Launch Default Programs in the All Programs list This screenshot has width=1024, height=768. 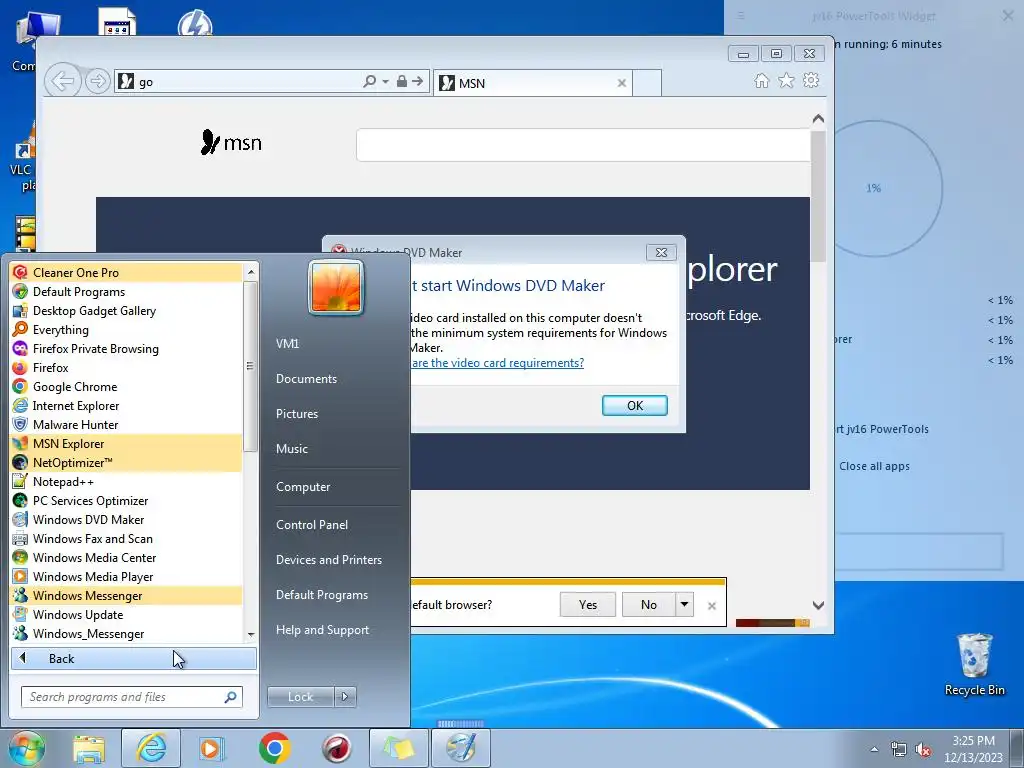click(126, 291)
